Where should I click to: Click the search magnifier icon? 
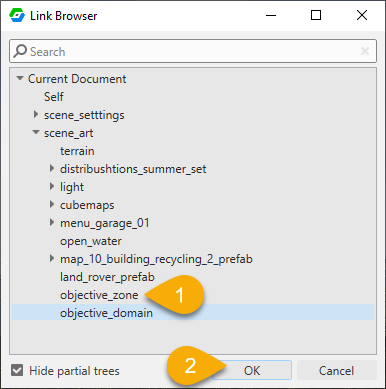(x=20, y=51)
